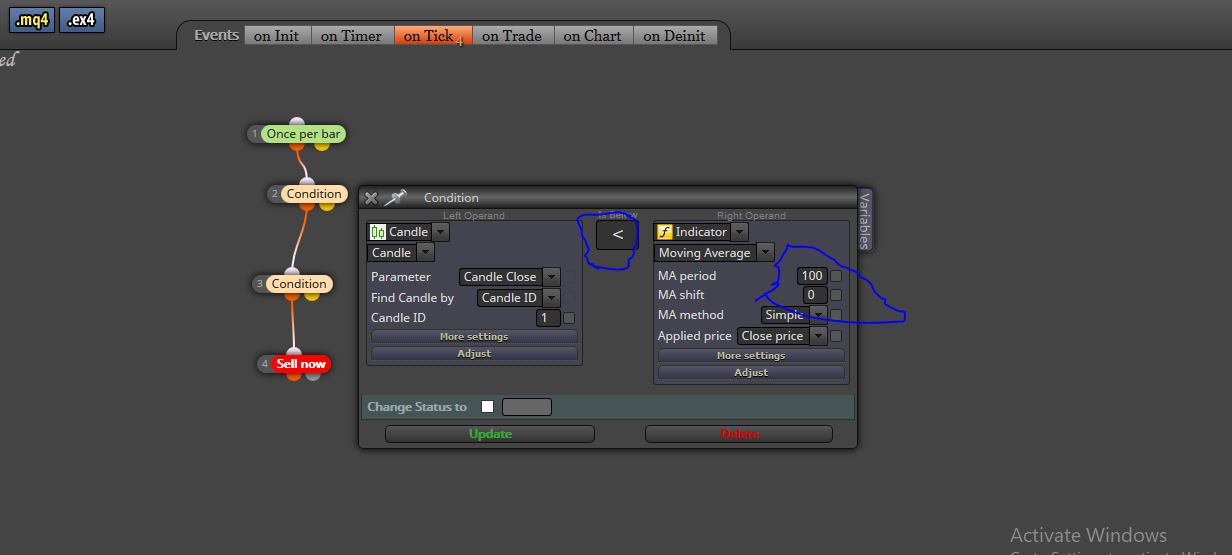Click input connector atop Sell now block

(x=294, y=352)
